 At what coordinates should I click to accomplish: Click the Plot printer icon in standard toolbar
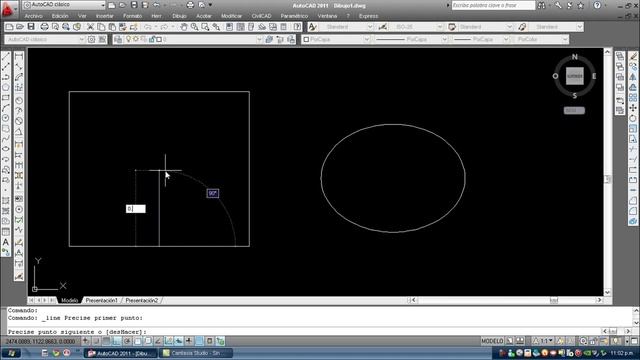tap(44, 27)
